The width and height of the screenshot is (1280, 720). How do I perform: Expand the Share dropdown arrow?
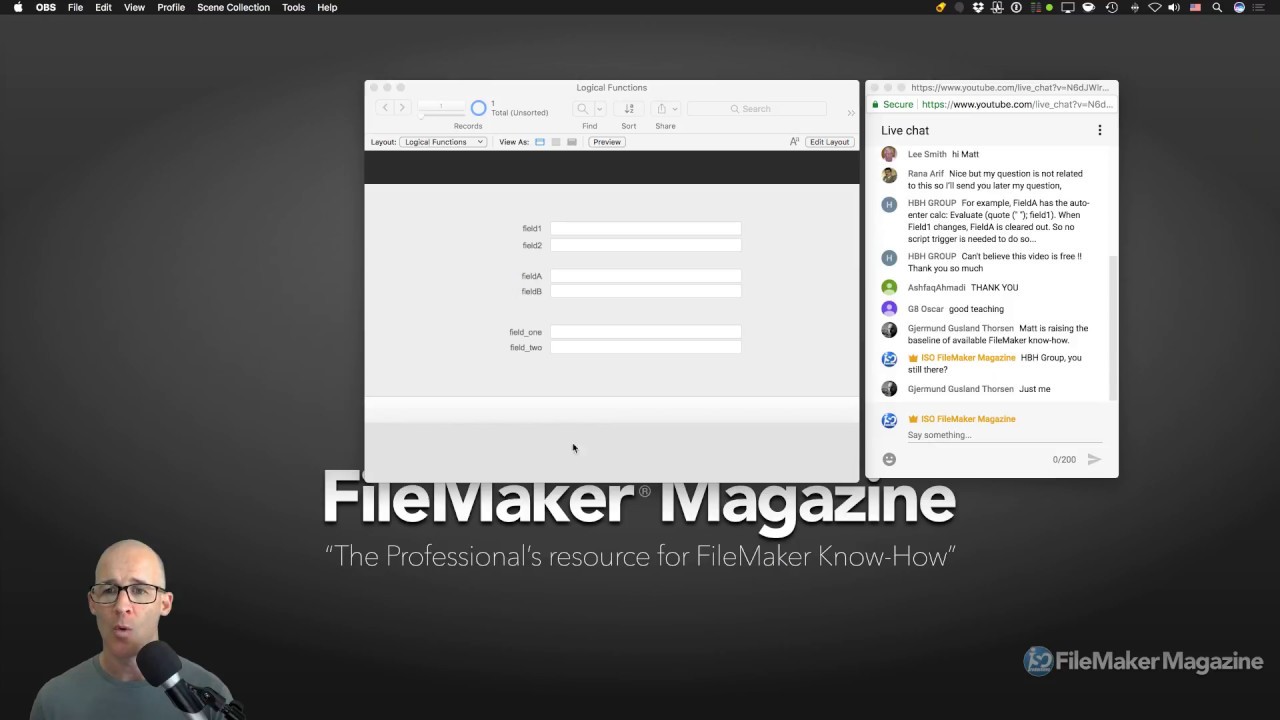click(675, 109)
